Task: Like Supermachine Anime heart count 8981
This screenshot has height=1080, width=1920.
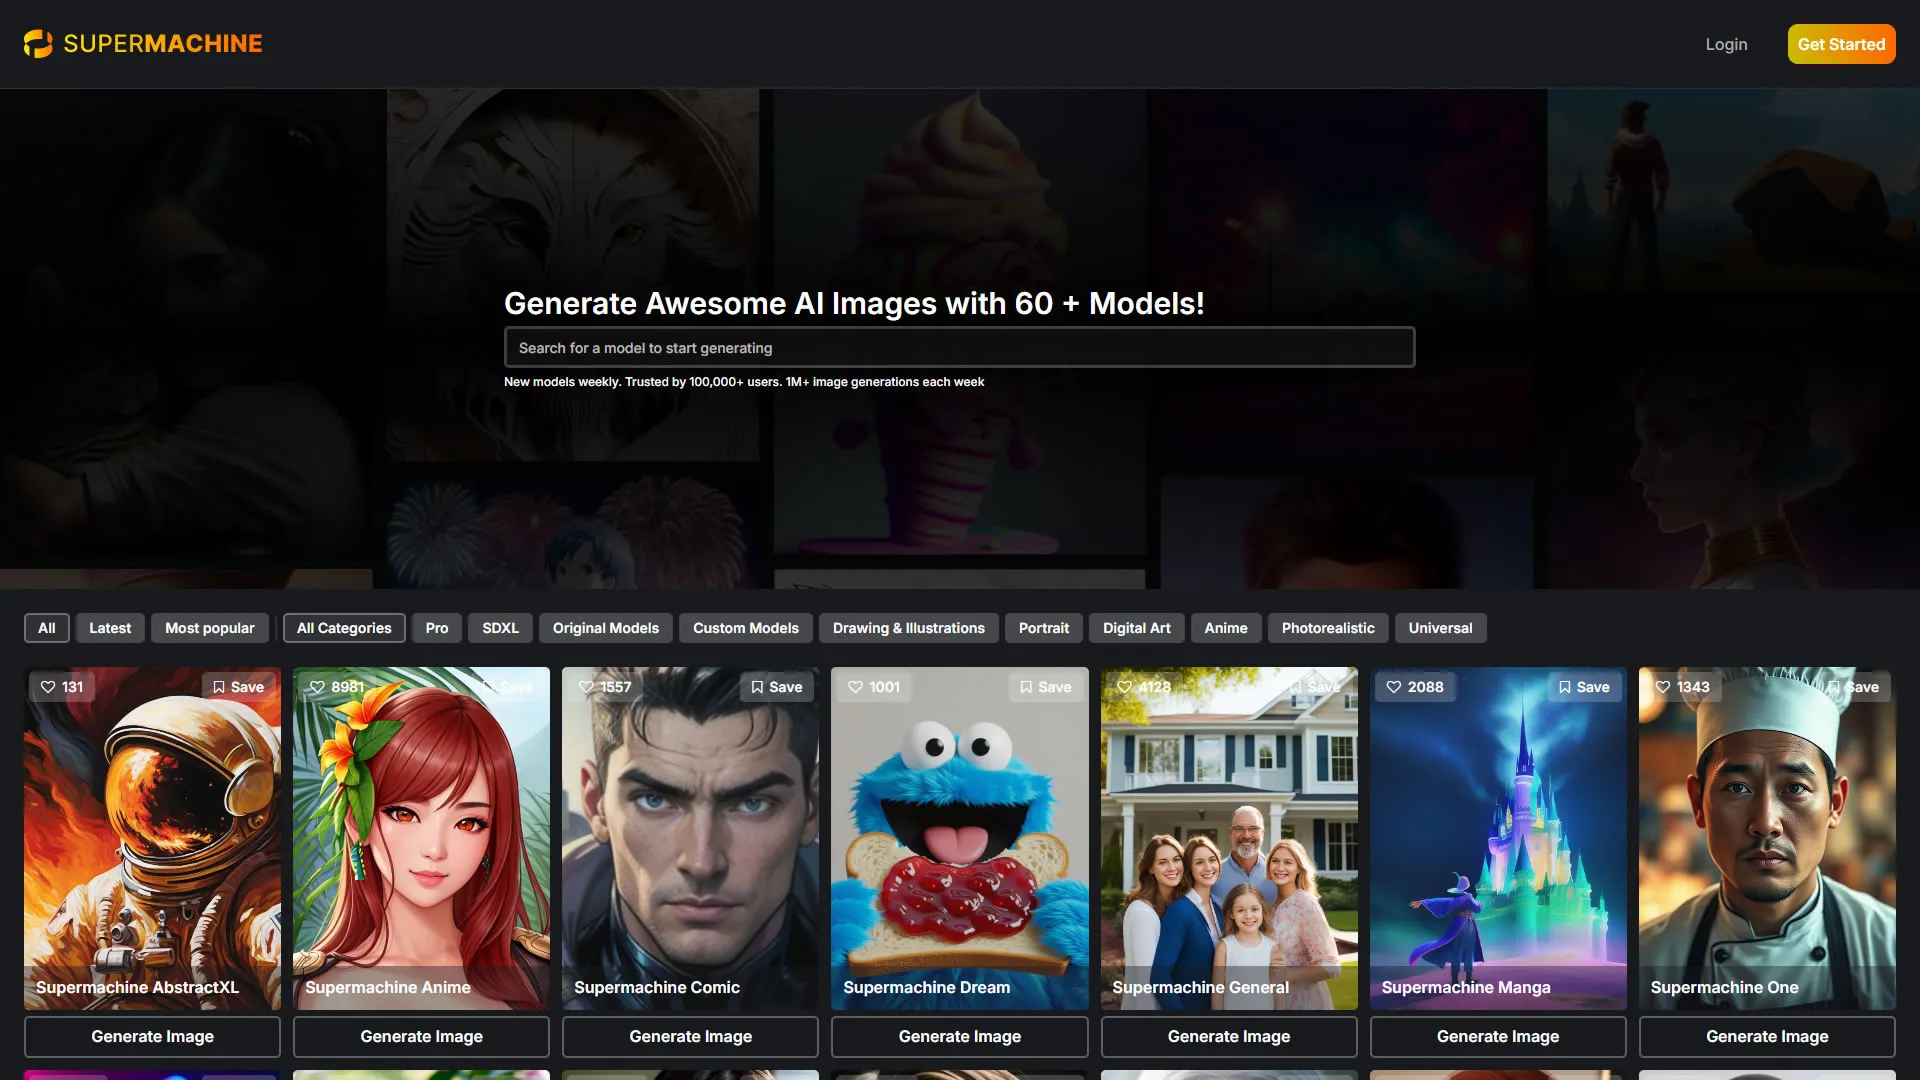Action: pos(336,687)
